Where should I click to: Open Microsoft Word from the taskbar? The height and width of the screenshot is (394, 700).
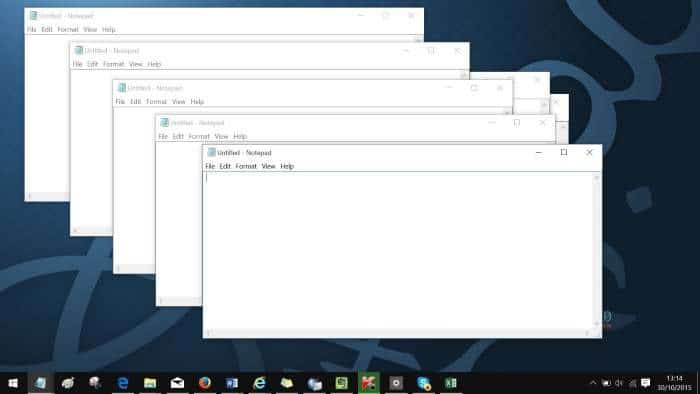point(232,383)
